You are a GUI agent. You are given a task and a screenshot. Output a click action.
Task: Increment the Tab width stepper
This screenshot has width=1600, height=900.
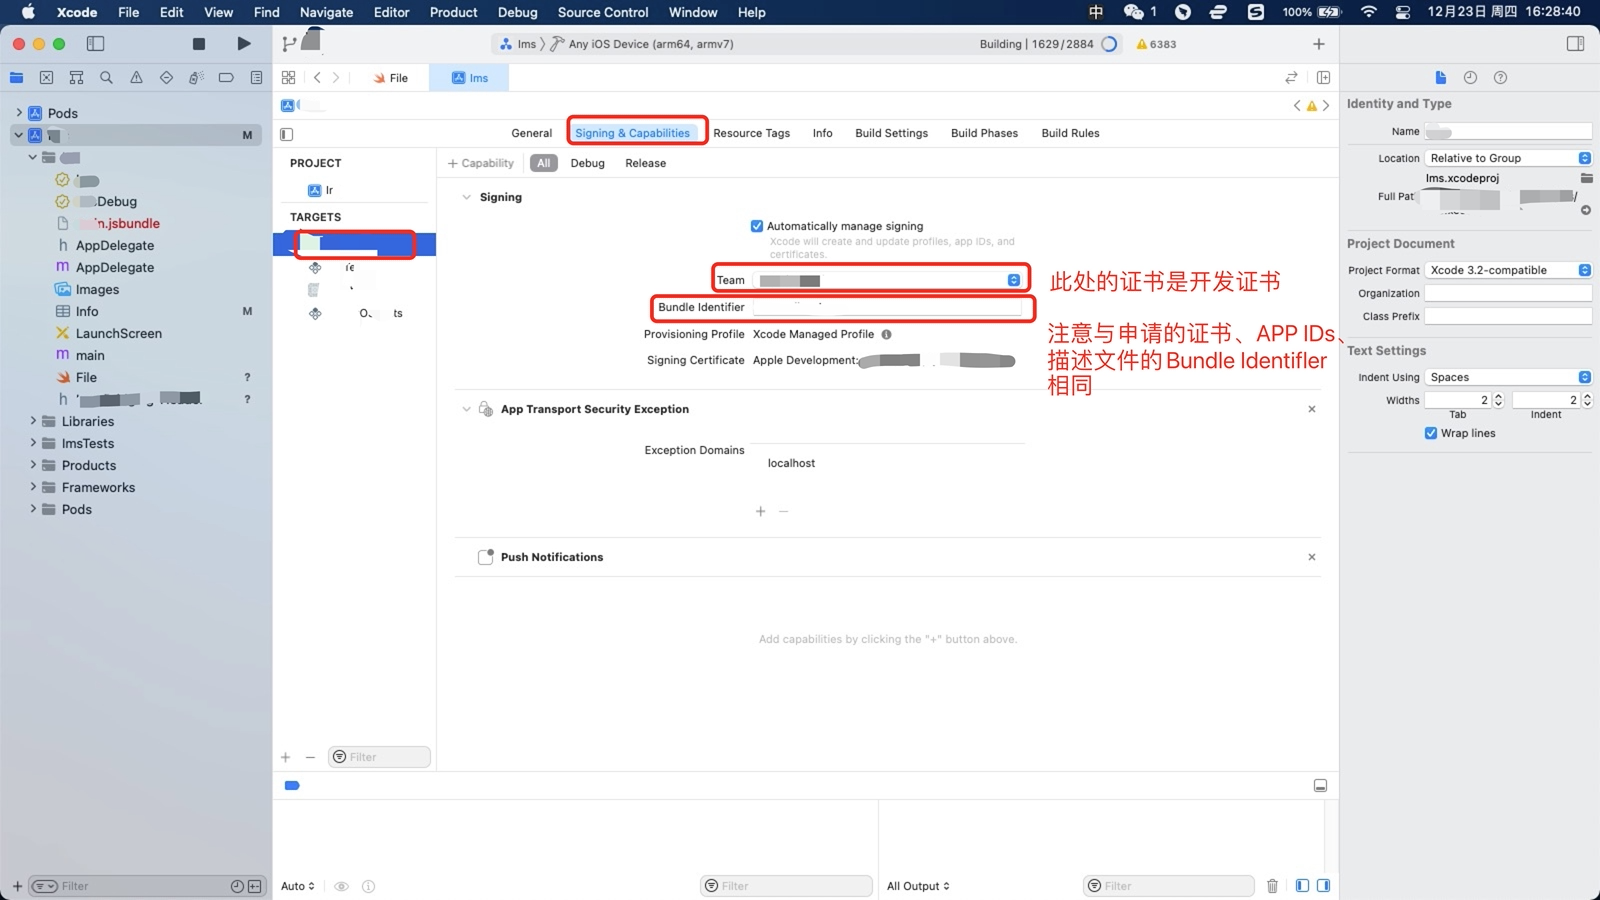click(1498, 396)
